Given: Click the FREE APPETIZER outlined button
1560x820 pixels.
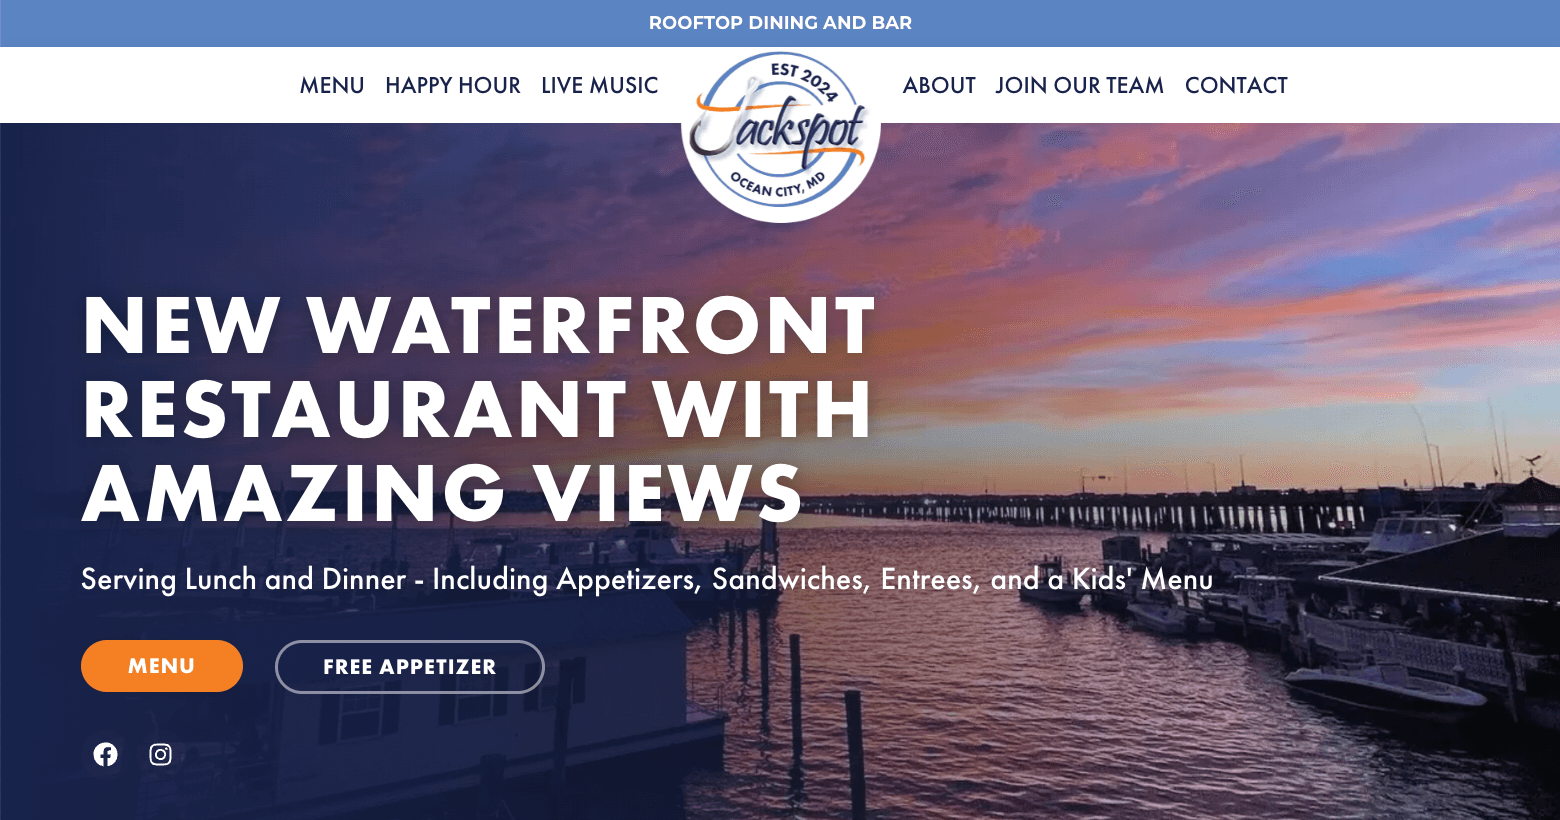Looking at the screenshot, I should [410, 667].
